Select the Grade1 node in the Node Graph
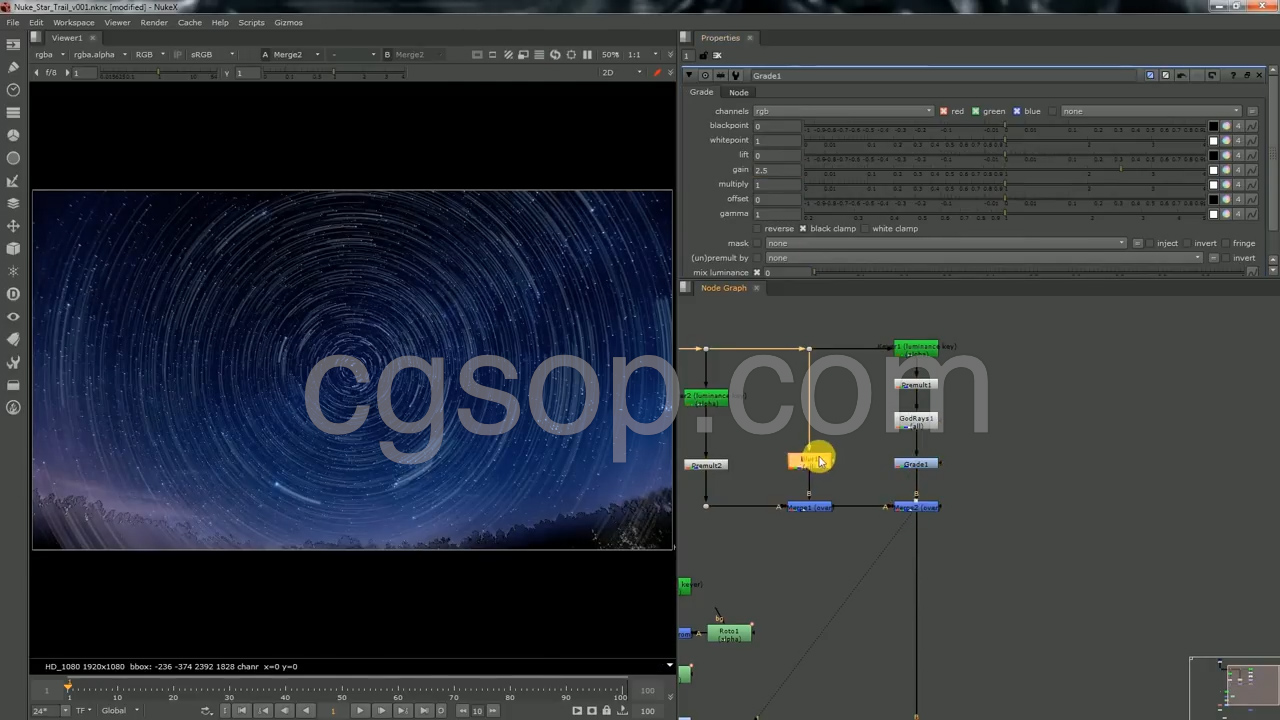The width and height of the screenshot is (1280, 720). point(916,464)
